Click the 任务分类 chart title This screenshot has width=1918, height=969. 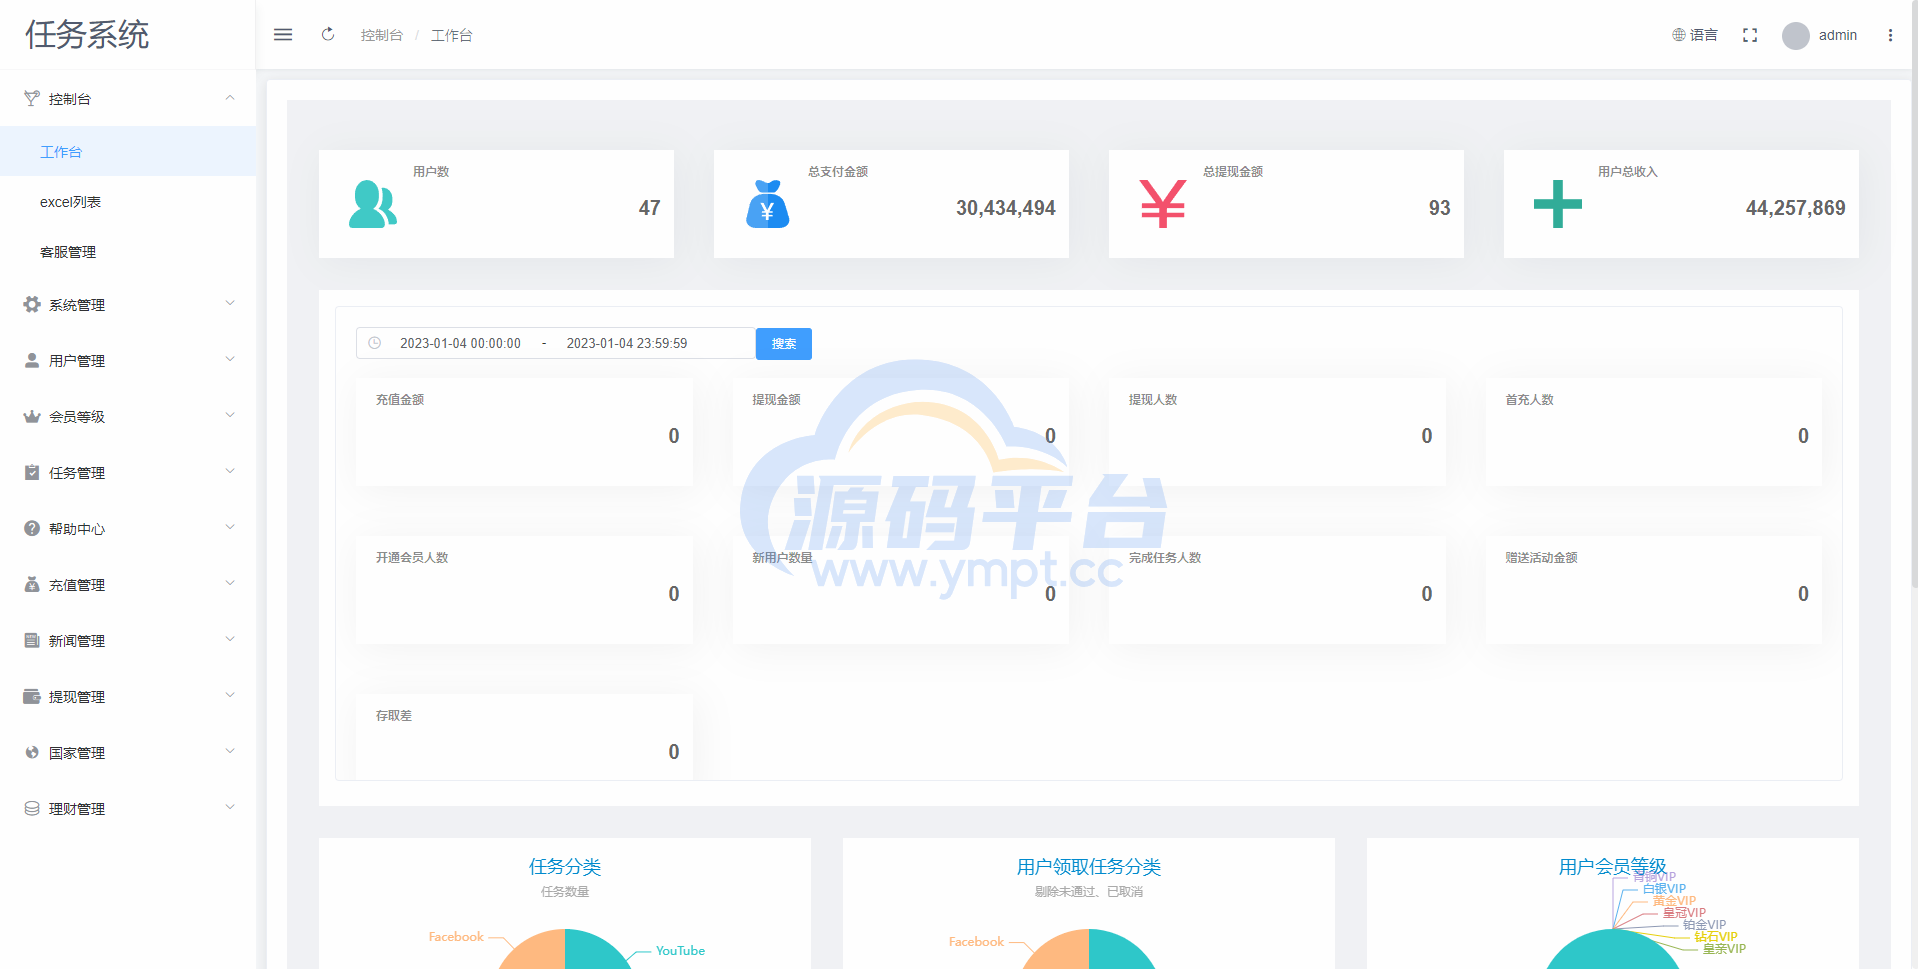[x=565, y=867]
